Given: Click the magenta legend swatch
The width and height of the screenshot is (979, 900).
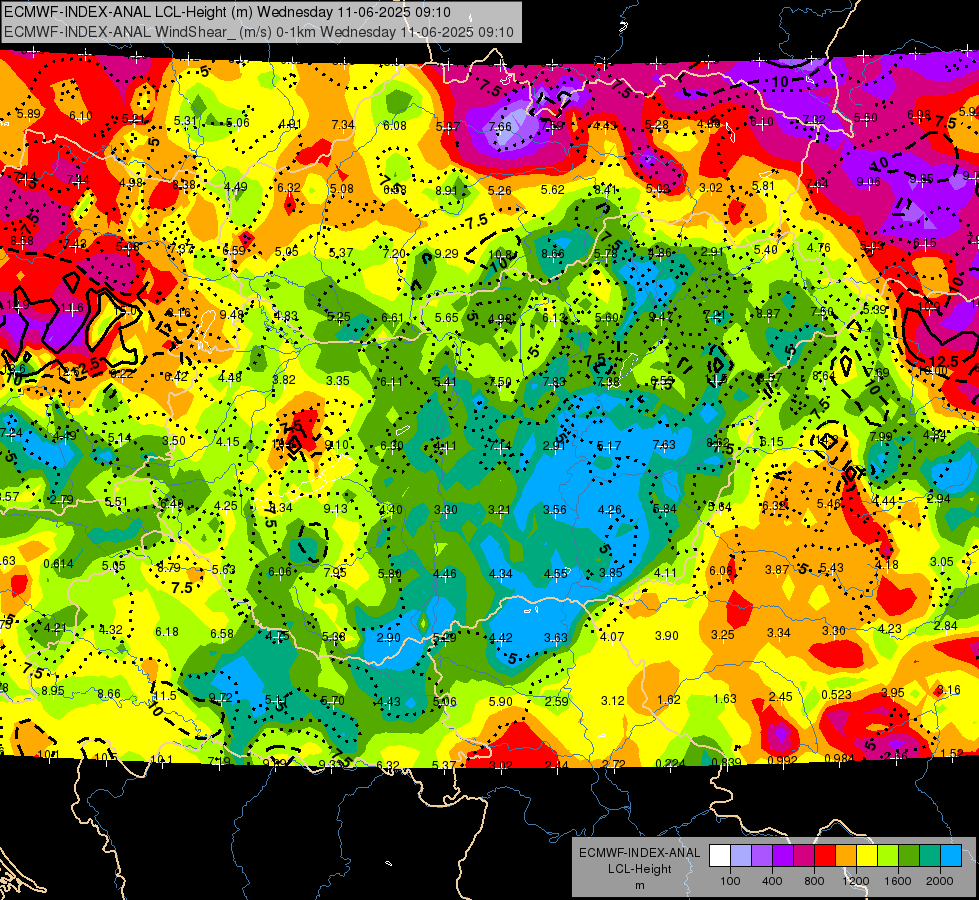Looking at the screenshot, I should tap(804, 856).
